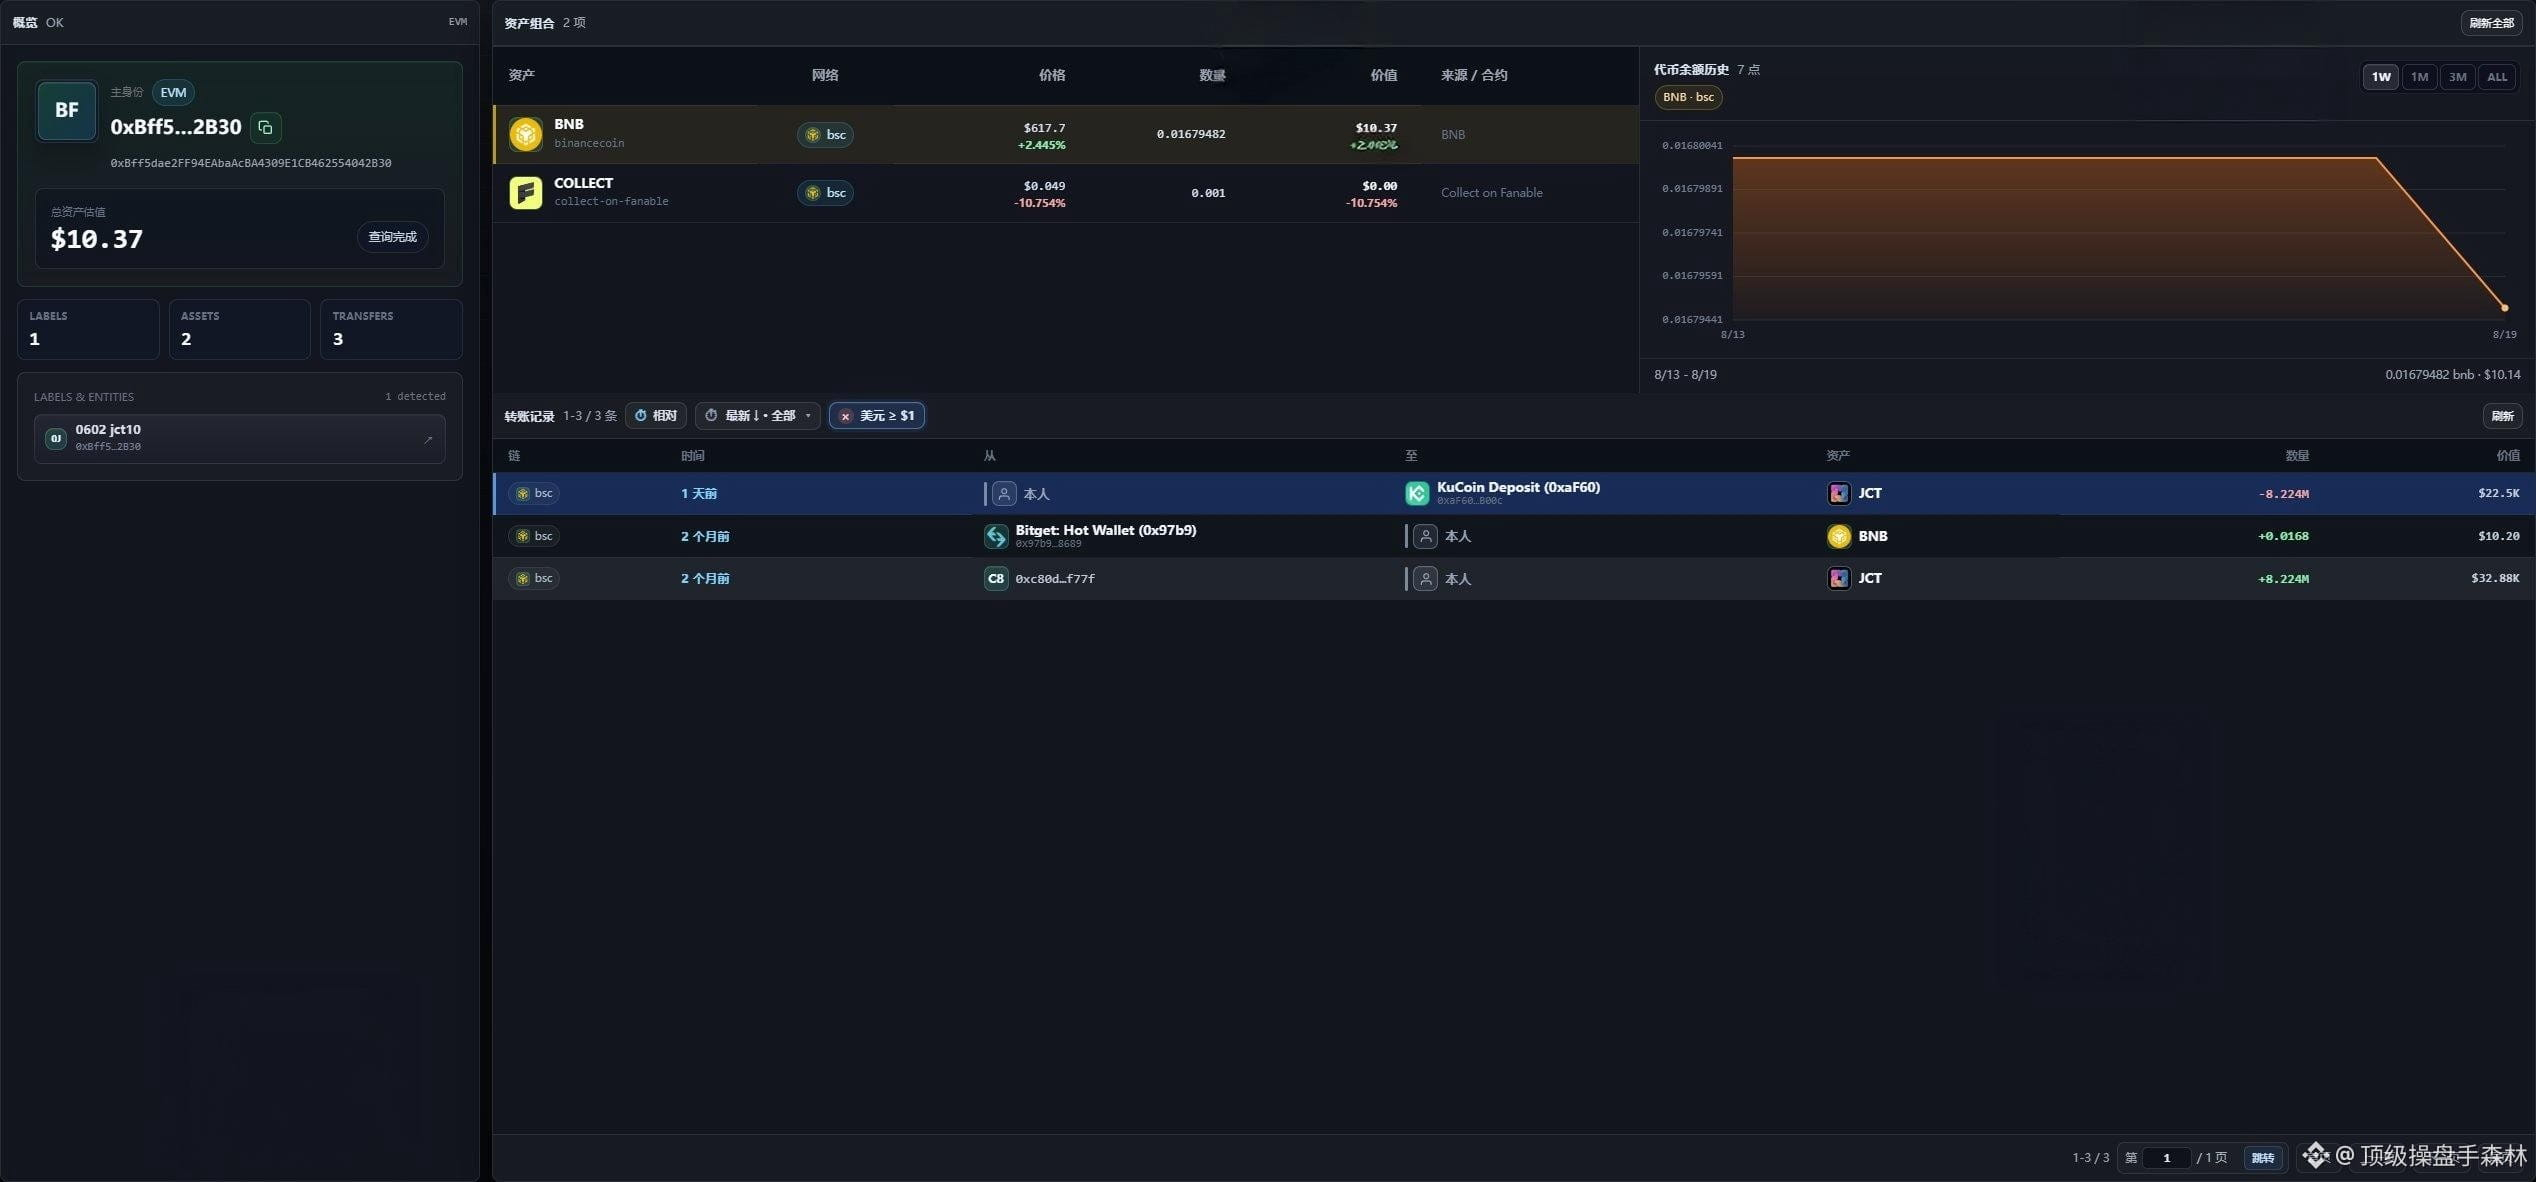2536x1182 pixels.
Task: Click the 刷新全部 button
Action: (2491, 23)
